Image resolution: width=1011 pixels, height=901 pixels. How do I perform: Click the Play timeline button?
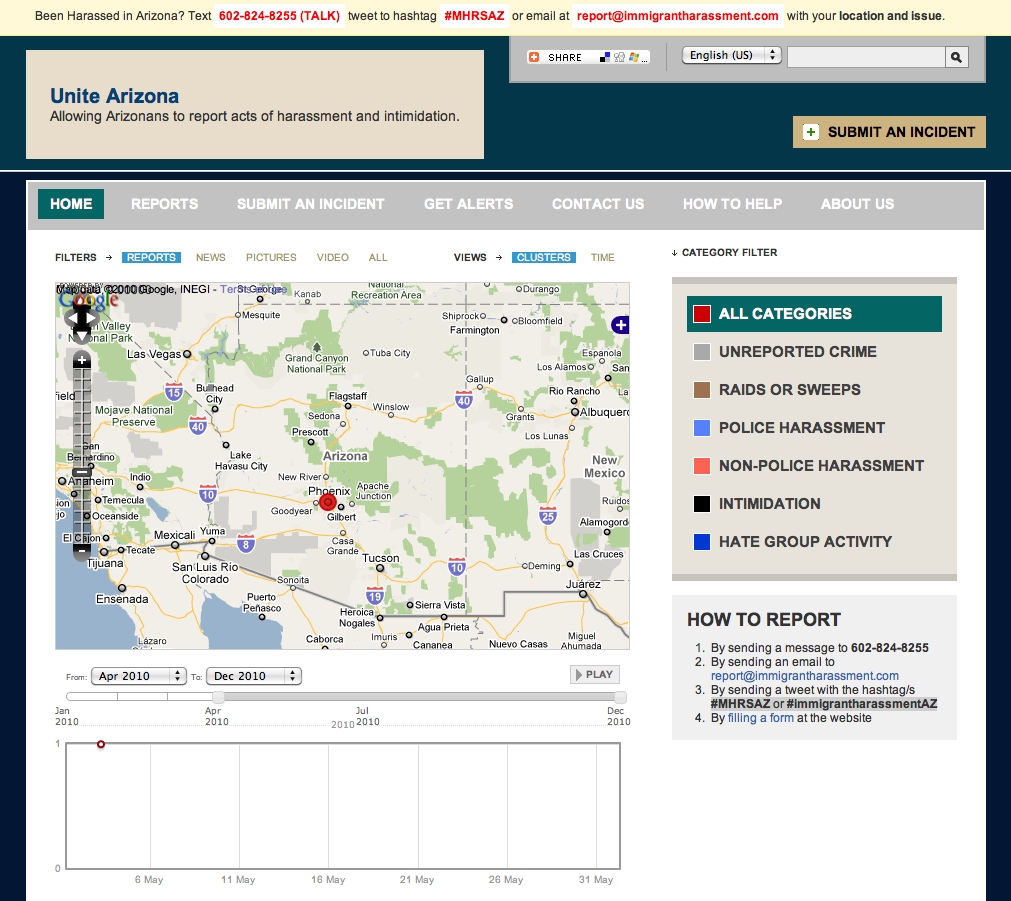click(x=594, y=675)
